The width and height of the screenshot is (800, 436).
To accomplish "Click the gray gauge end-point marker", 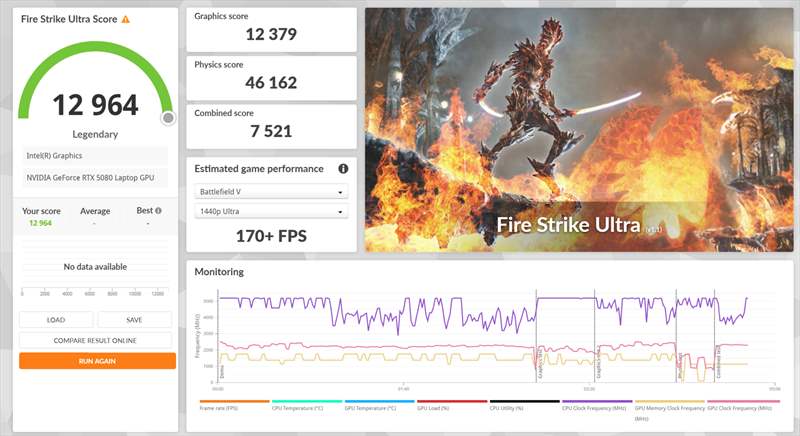I will coord(168,118).
